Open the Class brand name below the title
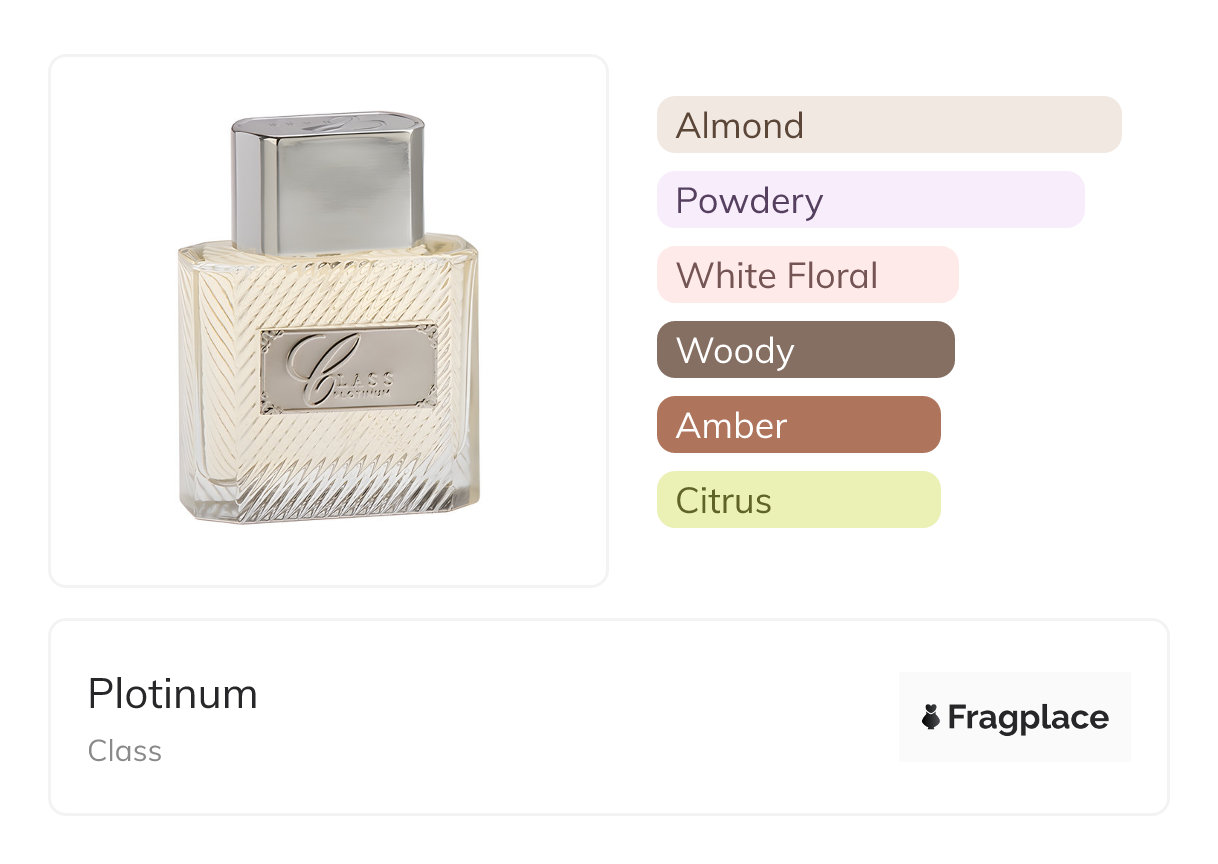This screenshot has height=864, width=1218. (x=125, y=751)
